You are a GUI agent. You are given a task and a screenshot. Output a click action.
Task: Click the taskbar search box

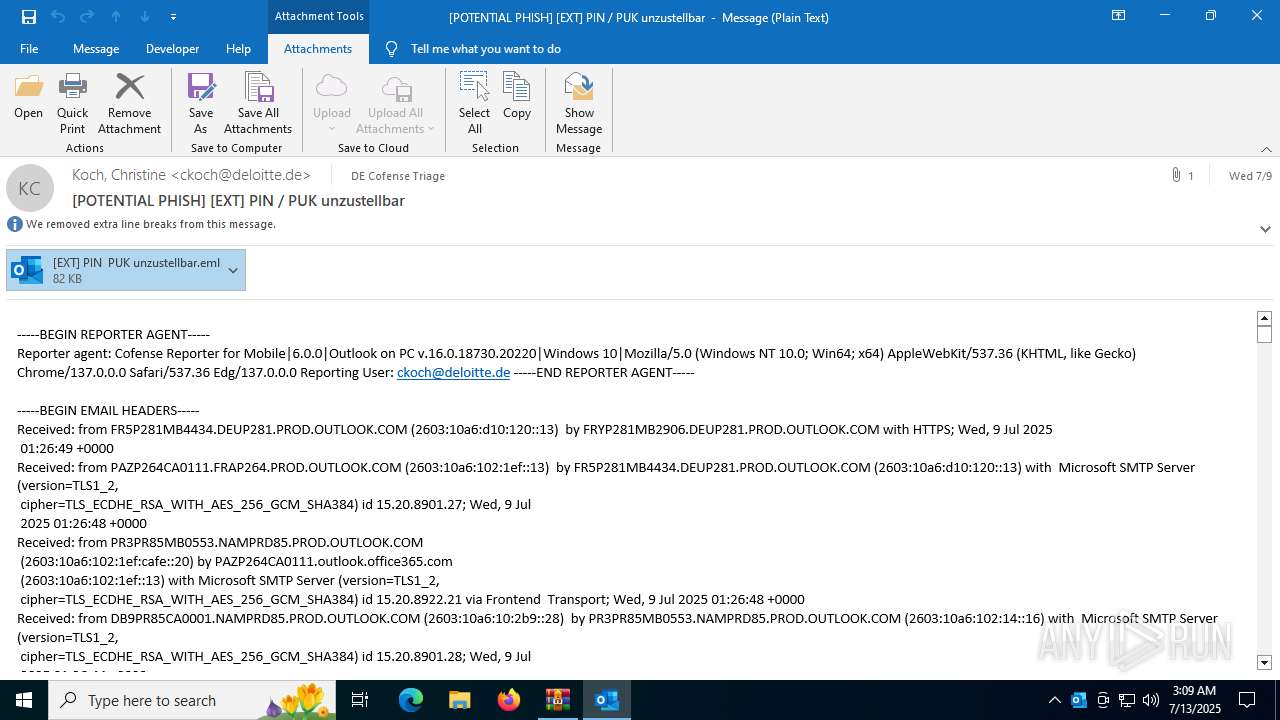pos(192,700)
